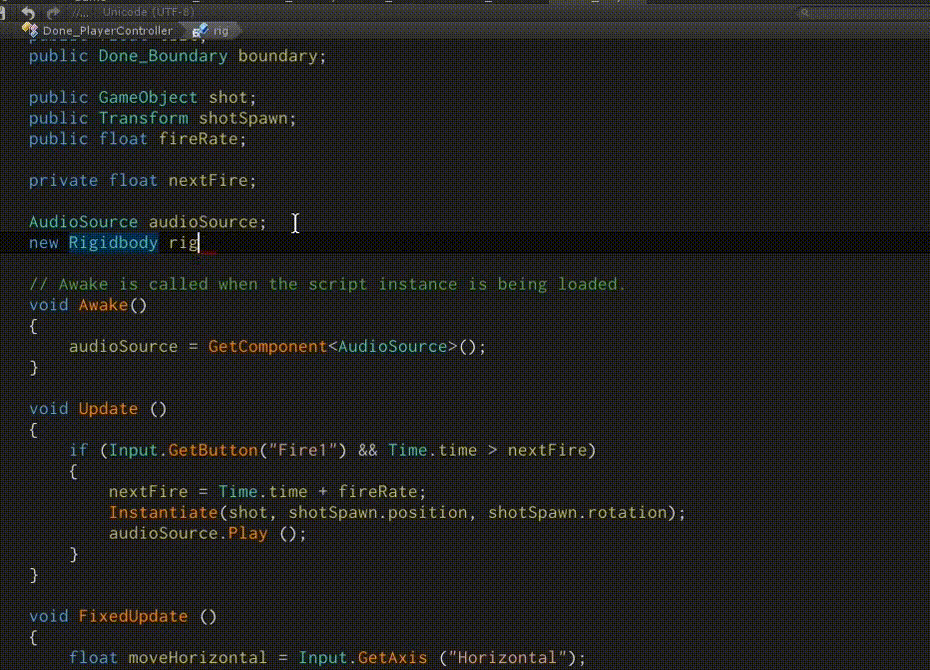Click 'GetAxis' method call
Image resolution: width=930 pixels, height=670 pixels.
(392, 658)
